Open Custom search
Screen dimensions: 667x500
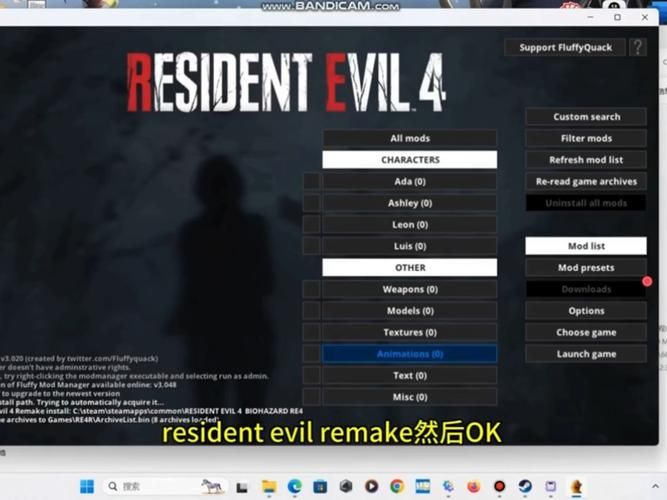click(x=586, y=117)
